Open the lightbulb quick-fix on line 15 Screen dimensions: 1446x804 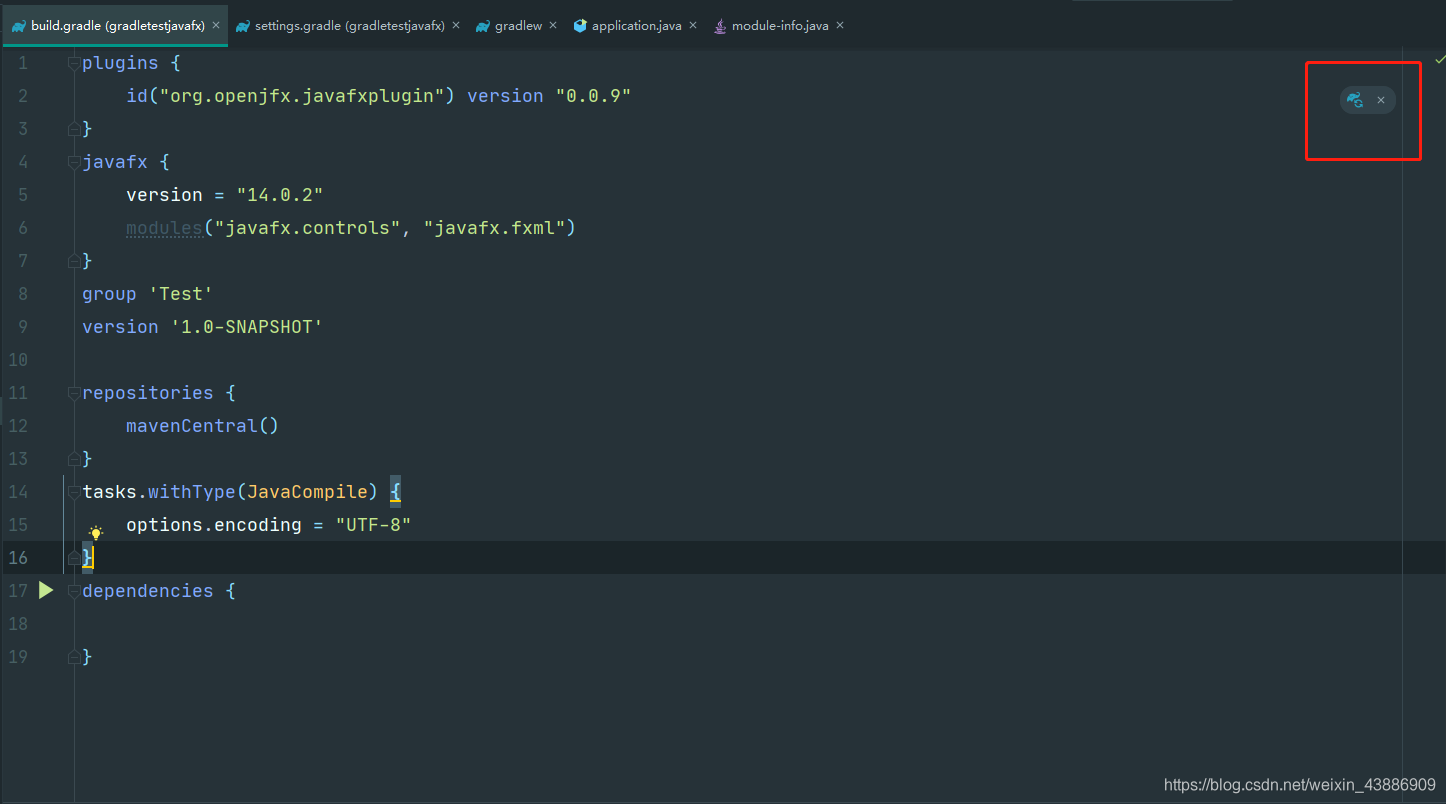point(96,533)
